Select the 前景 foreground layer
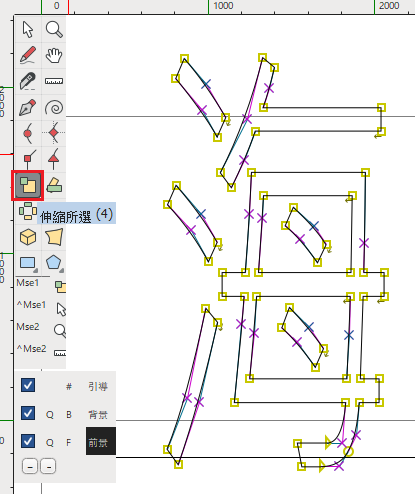 (x=101, y=441)
